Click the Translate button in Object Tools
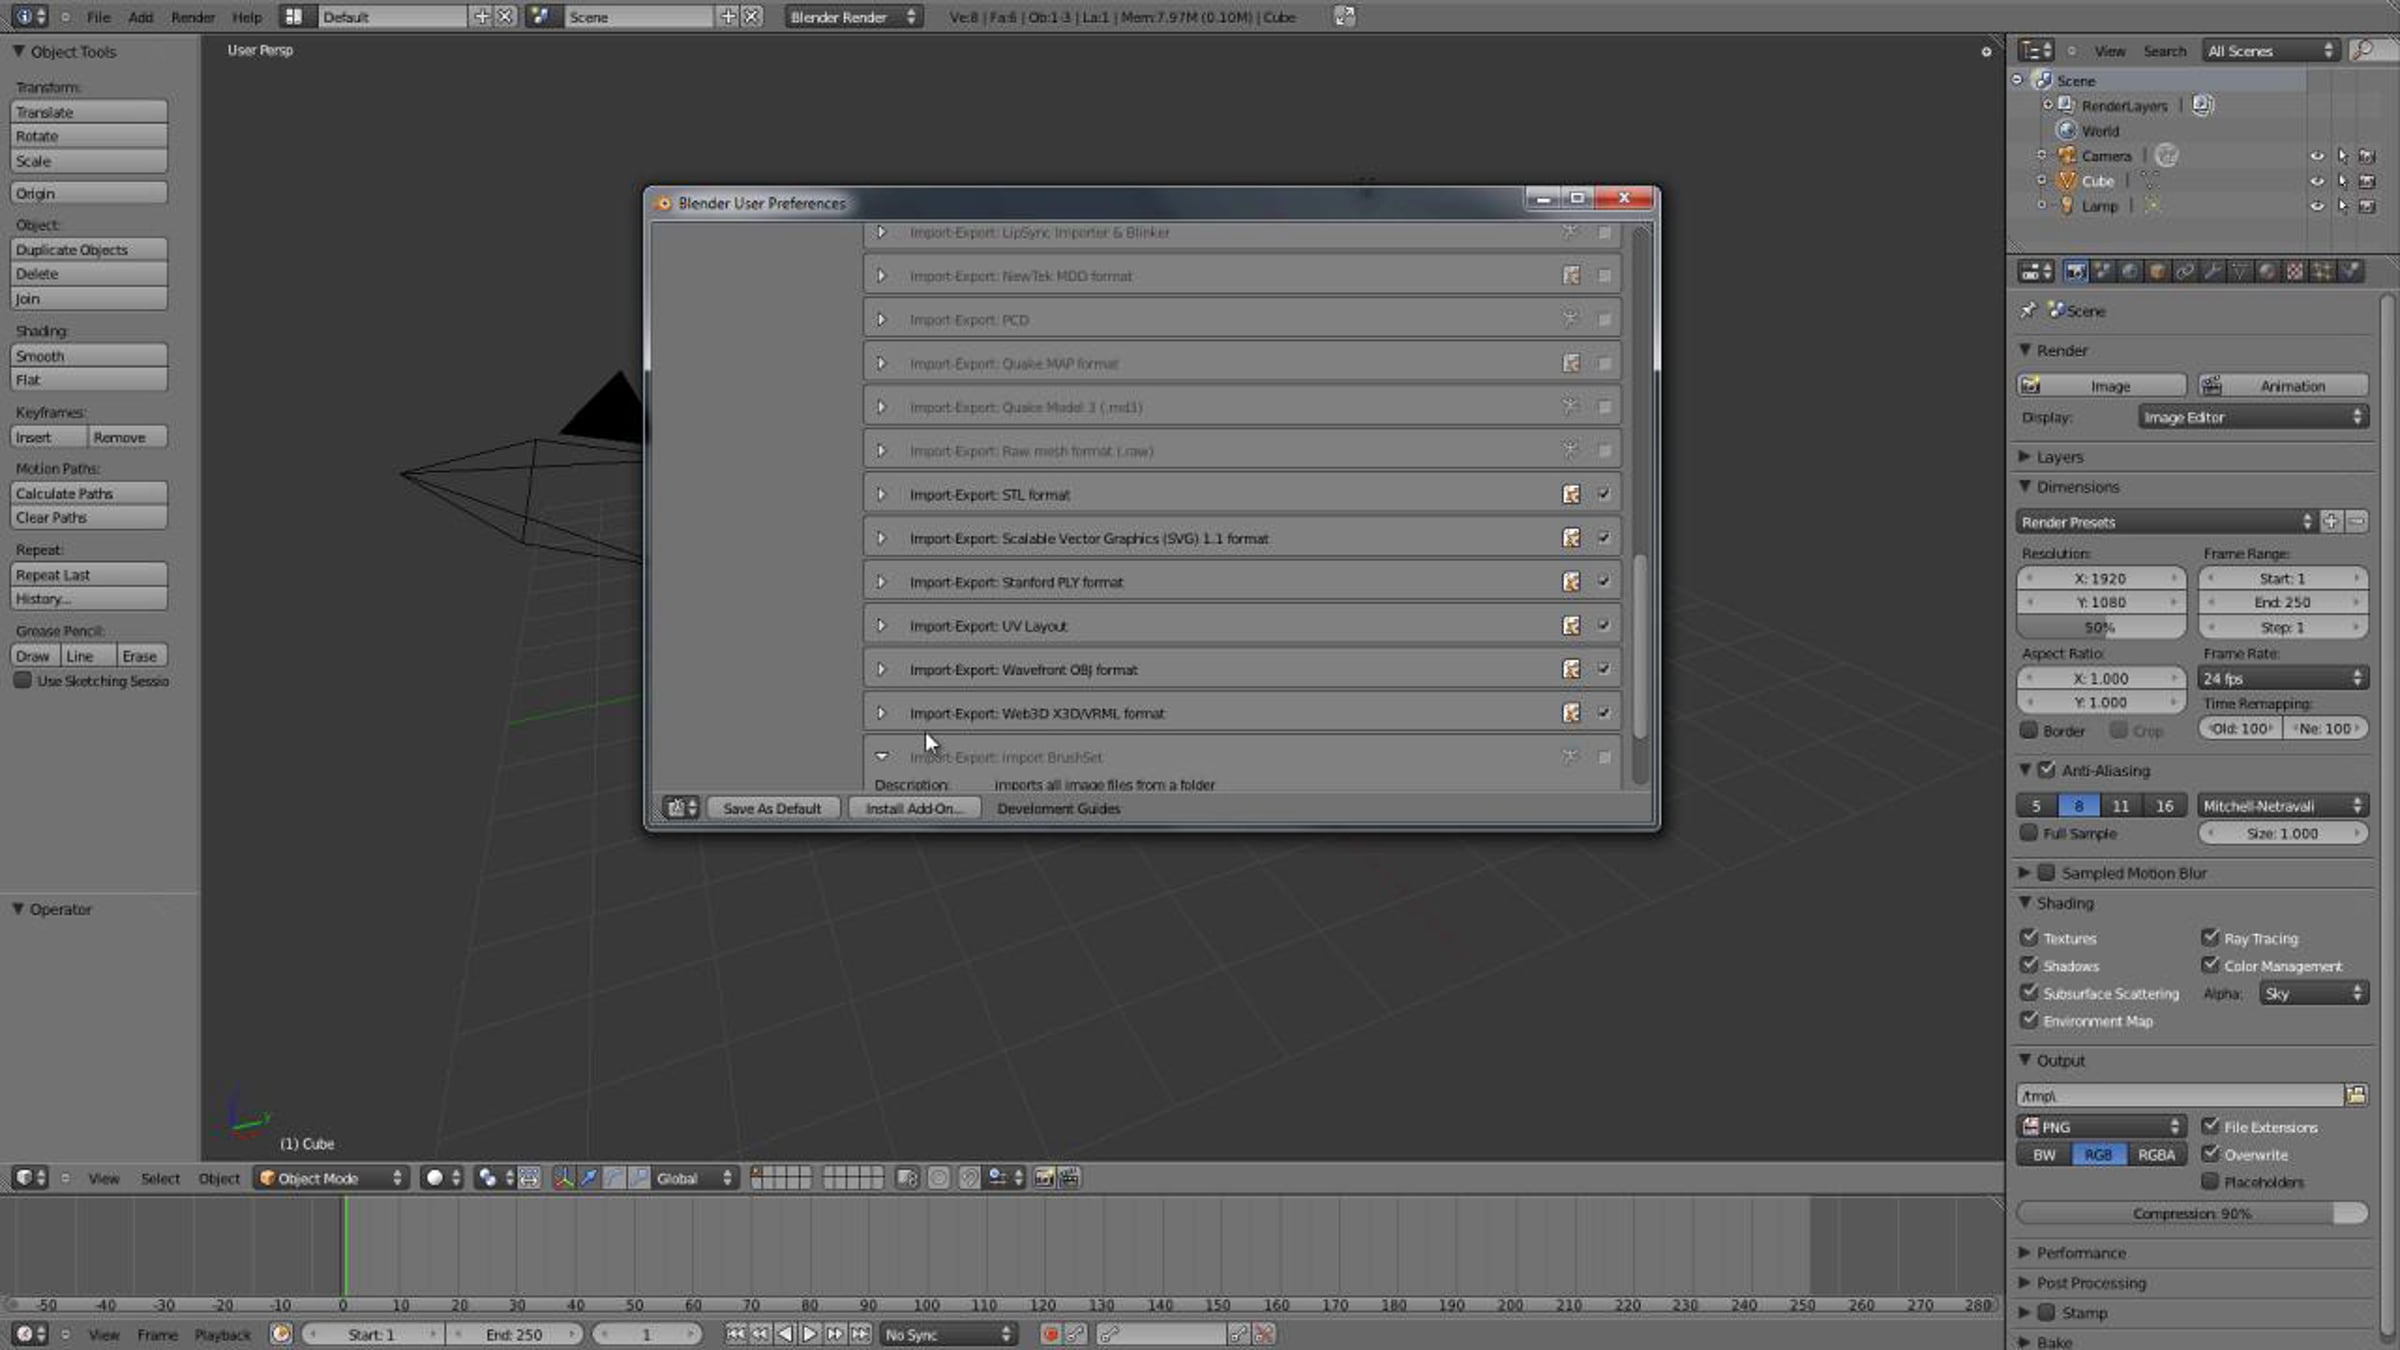The image size is (2400, 1350). [x=89, y=112]
